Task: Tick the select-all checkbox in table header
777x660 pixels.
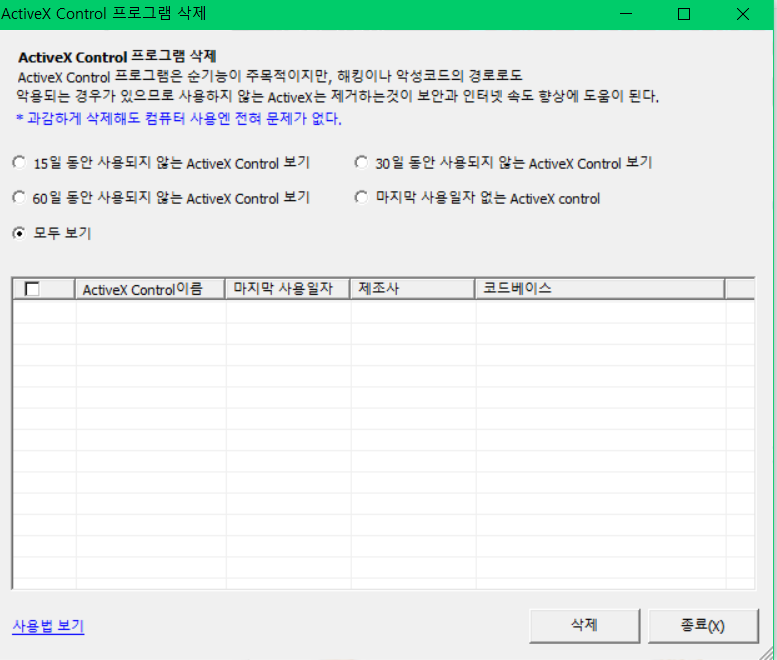Action: [32, 289]
